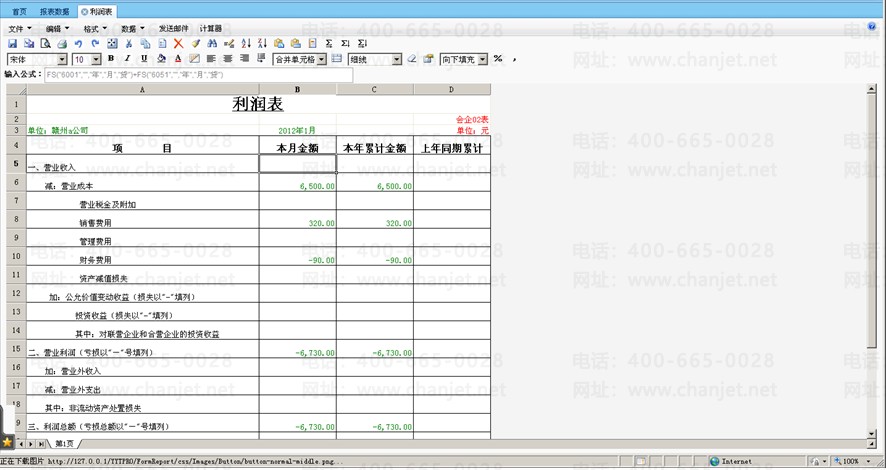Switch to the 报表数据 tab
This screenshot has height=470, width=886.
point(53,11)
